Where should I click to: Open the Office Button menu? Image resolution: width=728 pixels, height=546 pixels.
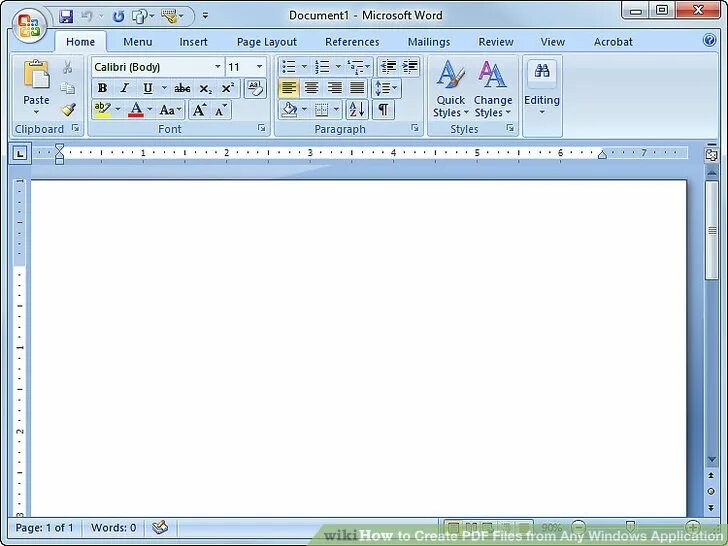pos(29,26)
